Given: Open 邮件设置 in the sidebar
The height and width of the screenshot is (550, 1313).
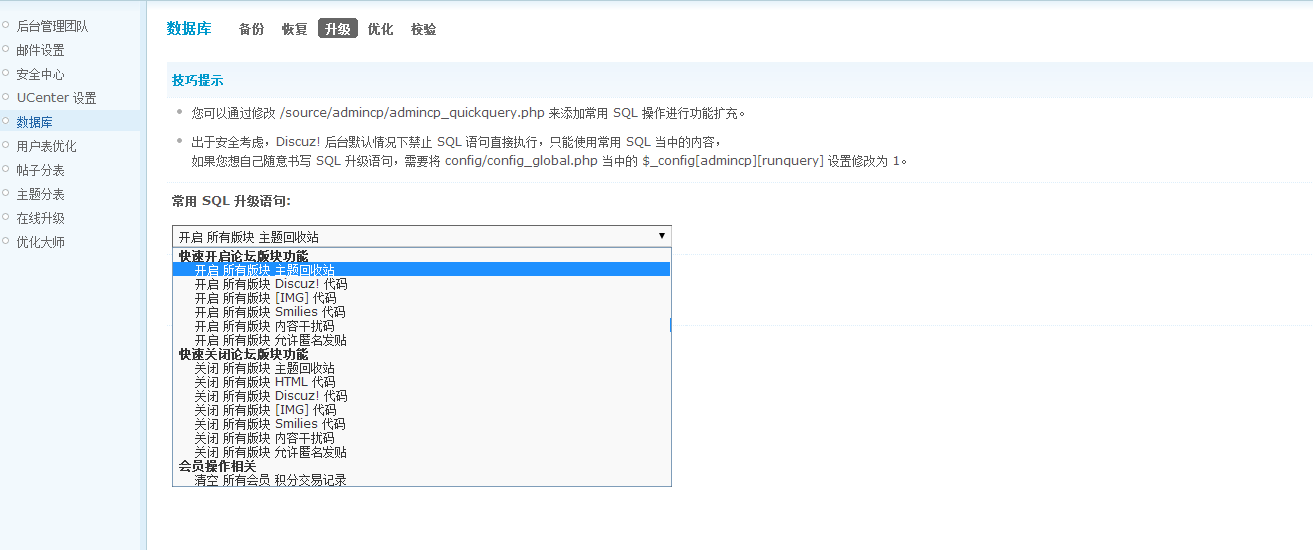Looking at the screenshot, I should (40, 50).
